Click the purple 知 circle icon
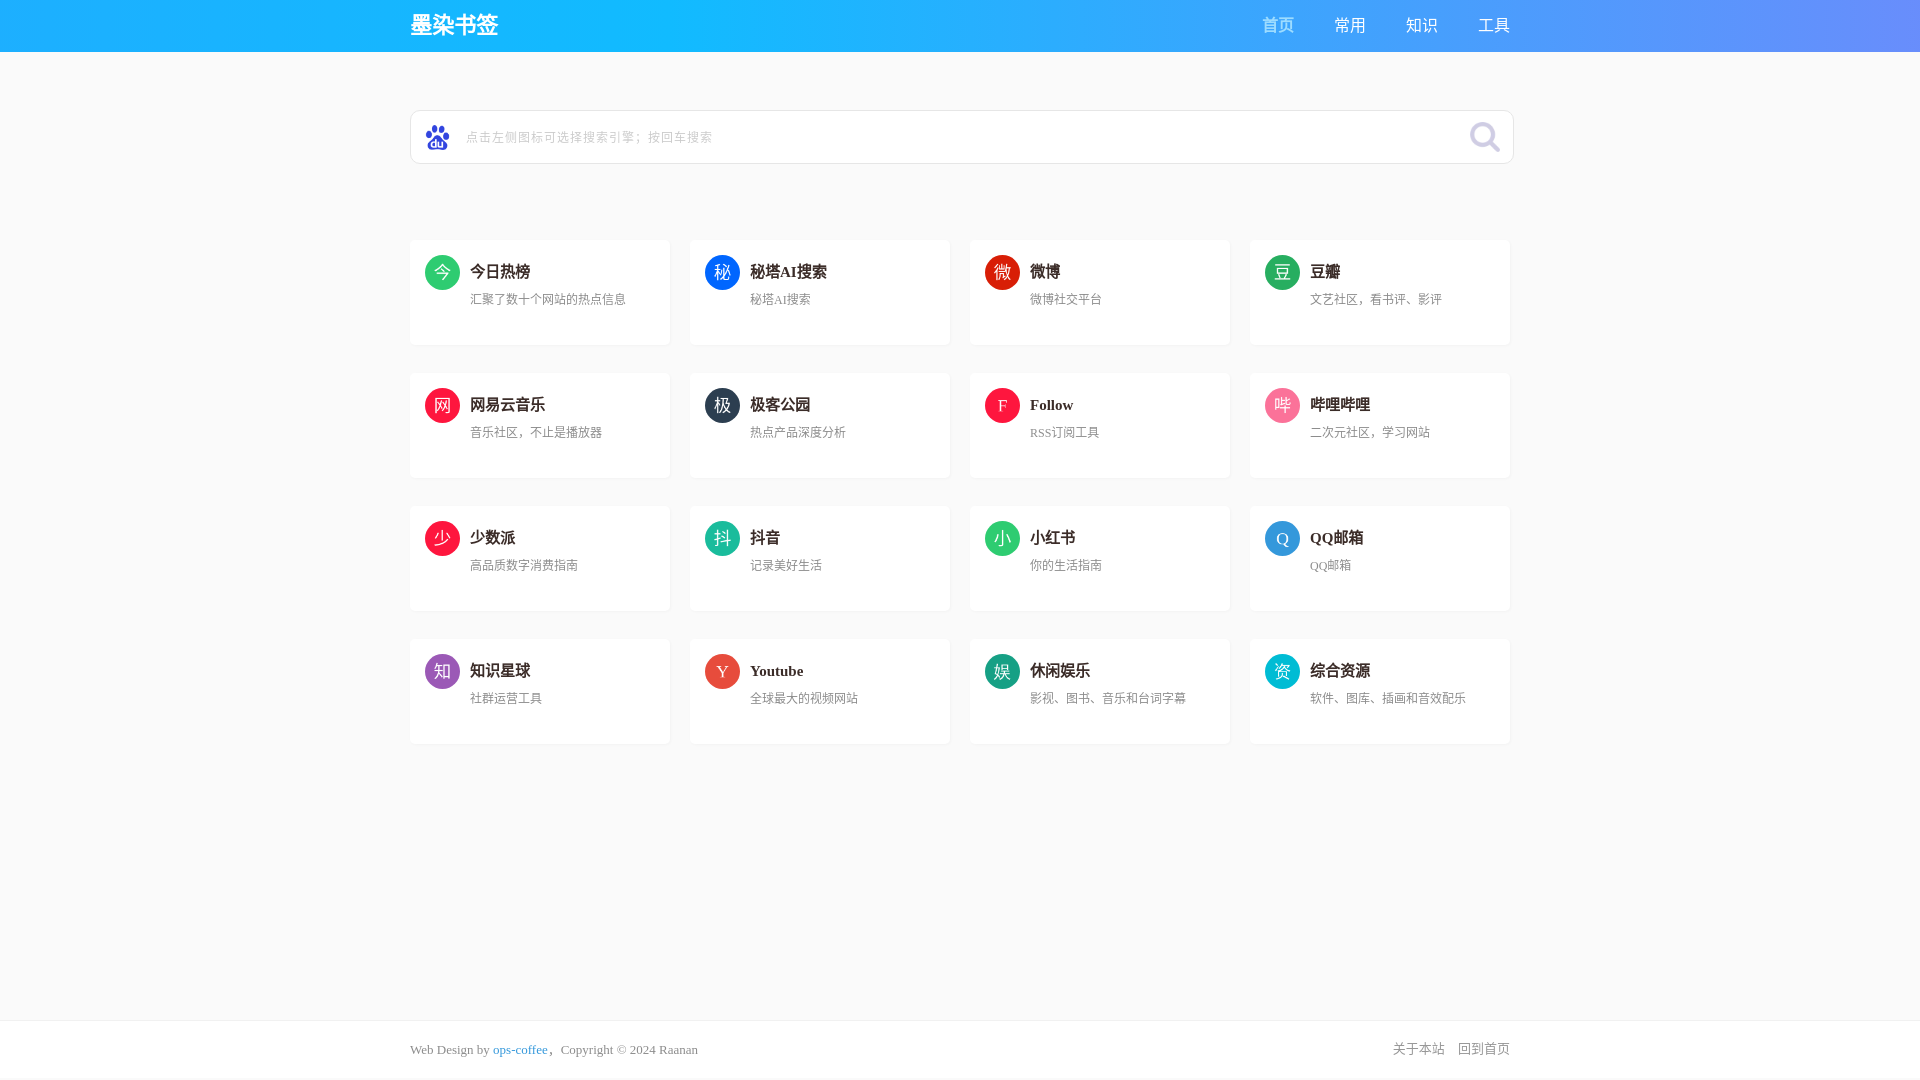 (442, 671)
